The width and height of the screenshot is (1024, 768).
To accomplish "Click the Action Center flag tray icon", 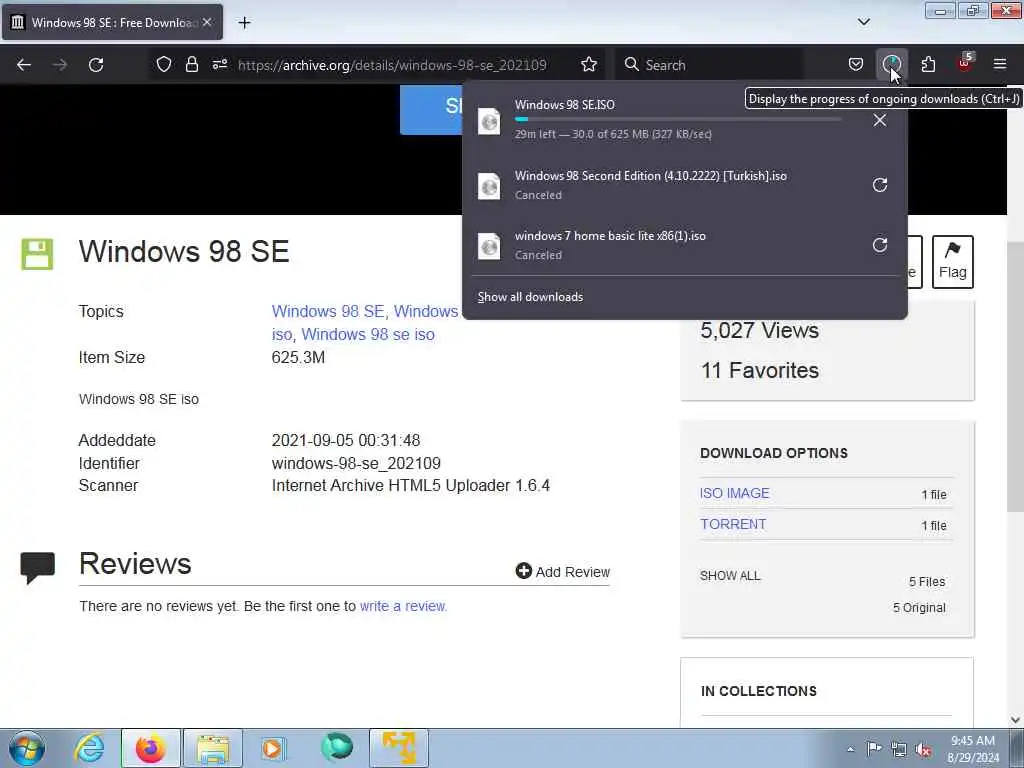I will tap(874, 748).
